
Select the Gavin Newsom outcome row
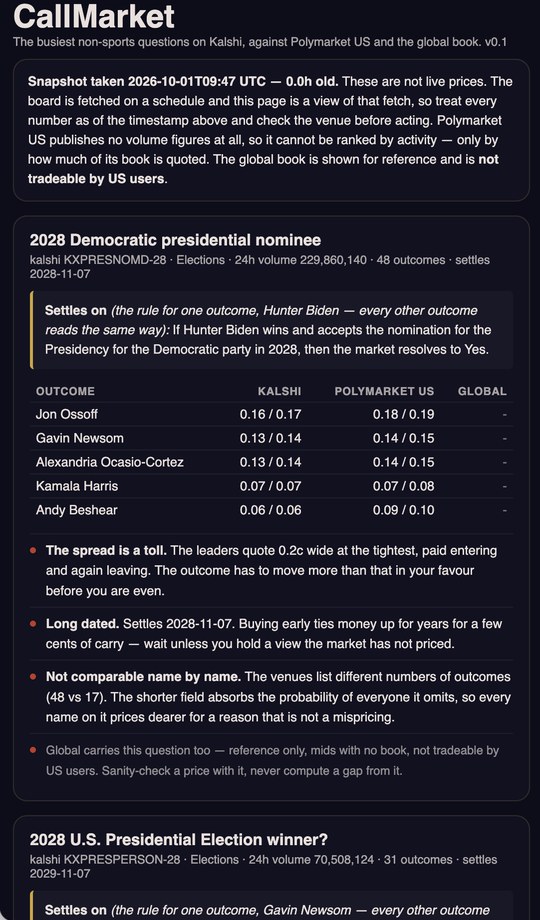coord(271,438)
